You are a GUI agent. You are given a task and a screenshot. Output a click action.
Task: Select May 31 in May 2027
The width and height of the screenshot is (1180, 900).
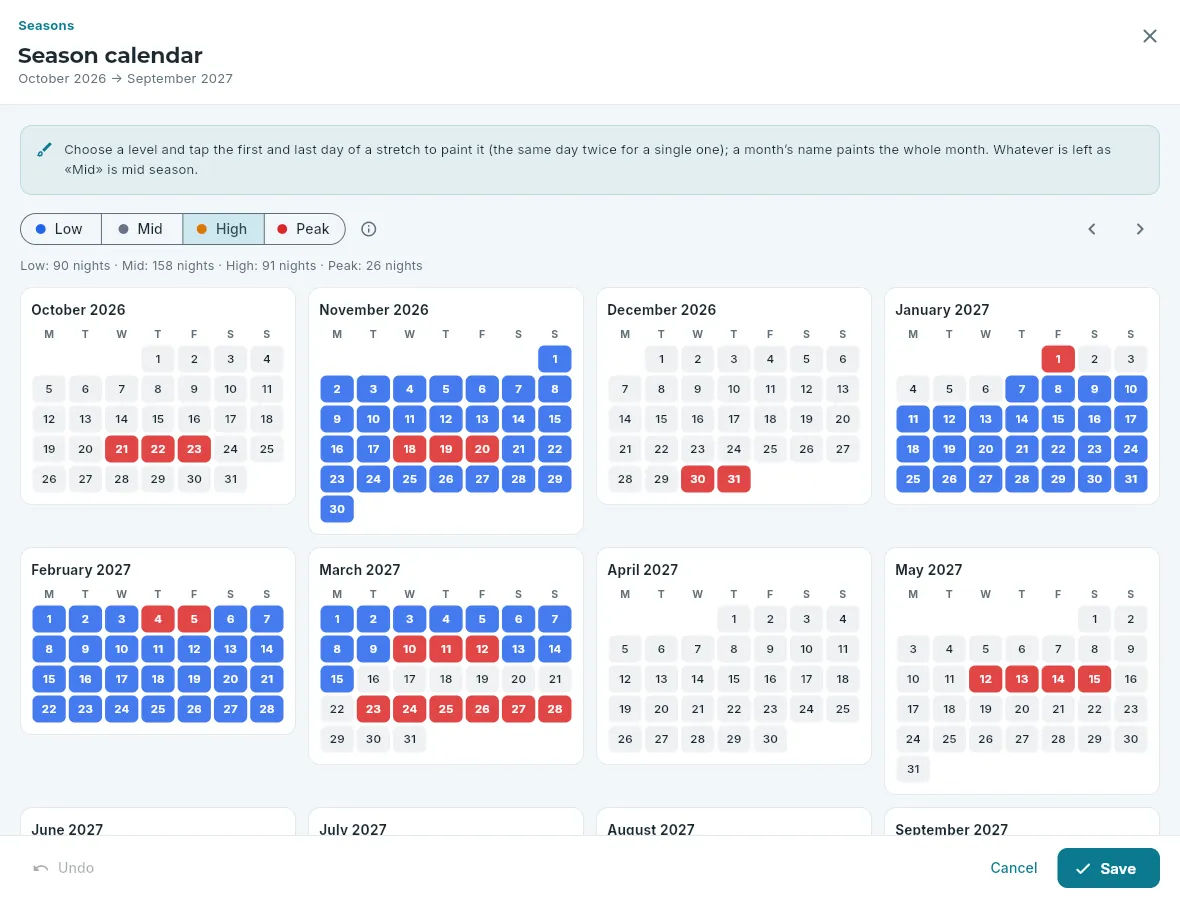913,769
